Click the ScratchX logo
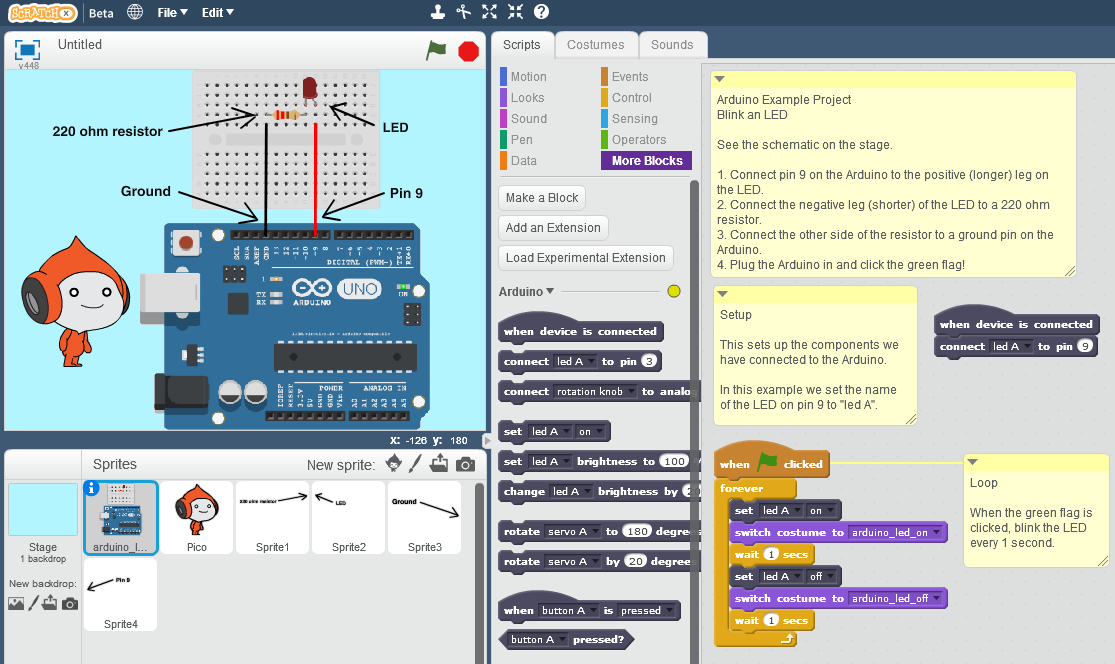The image size is (1115, 664). tap(42, 13)
